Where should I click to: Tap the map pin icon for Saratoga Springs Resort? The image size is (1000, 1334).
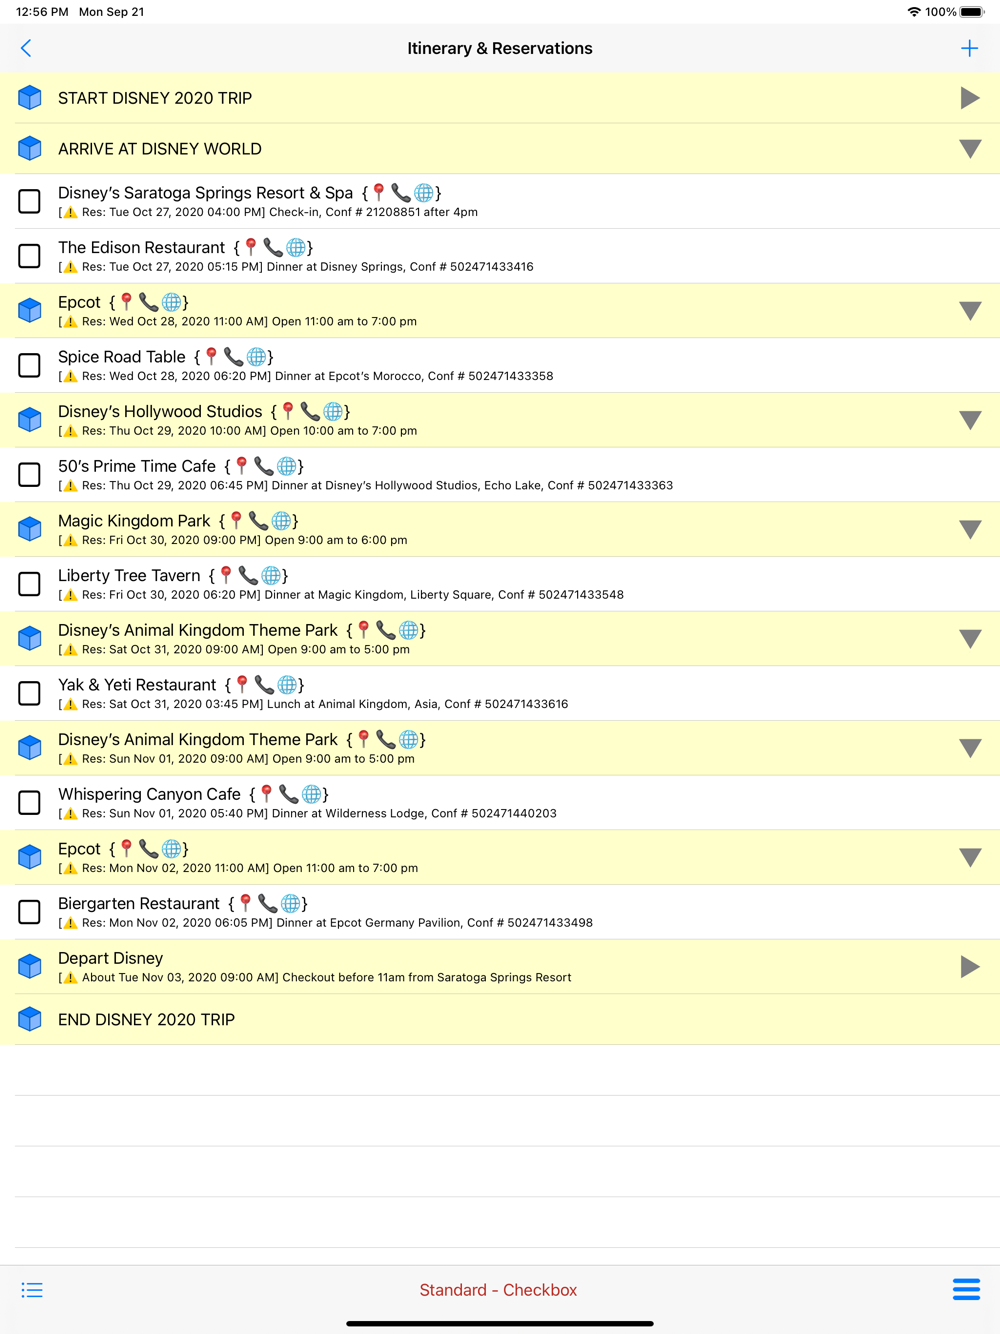pos(379,192)
